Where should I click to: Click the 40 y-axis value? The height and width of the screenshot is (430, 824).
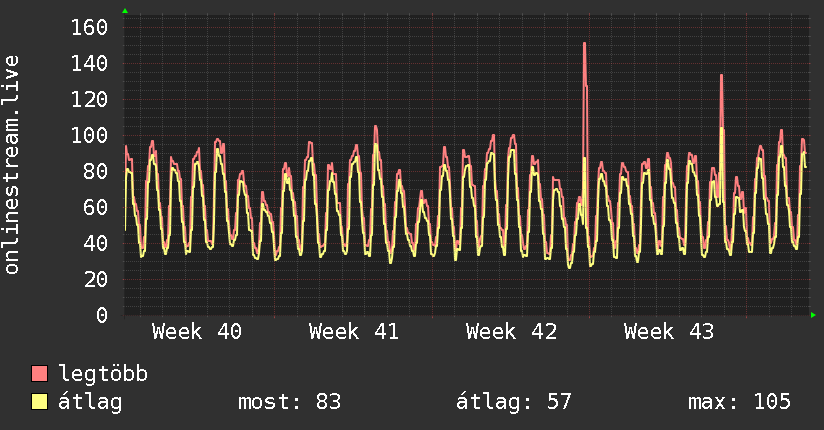point(95,243)
